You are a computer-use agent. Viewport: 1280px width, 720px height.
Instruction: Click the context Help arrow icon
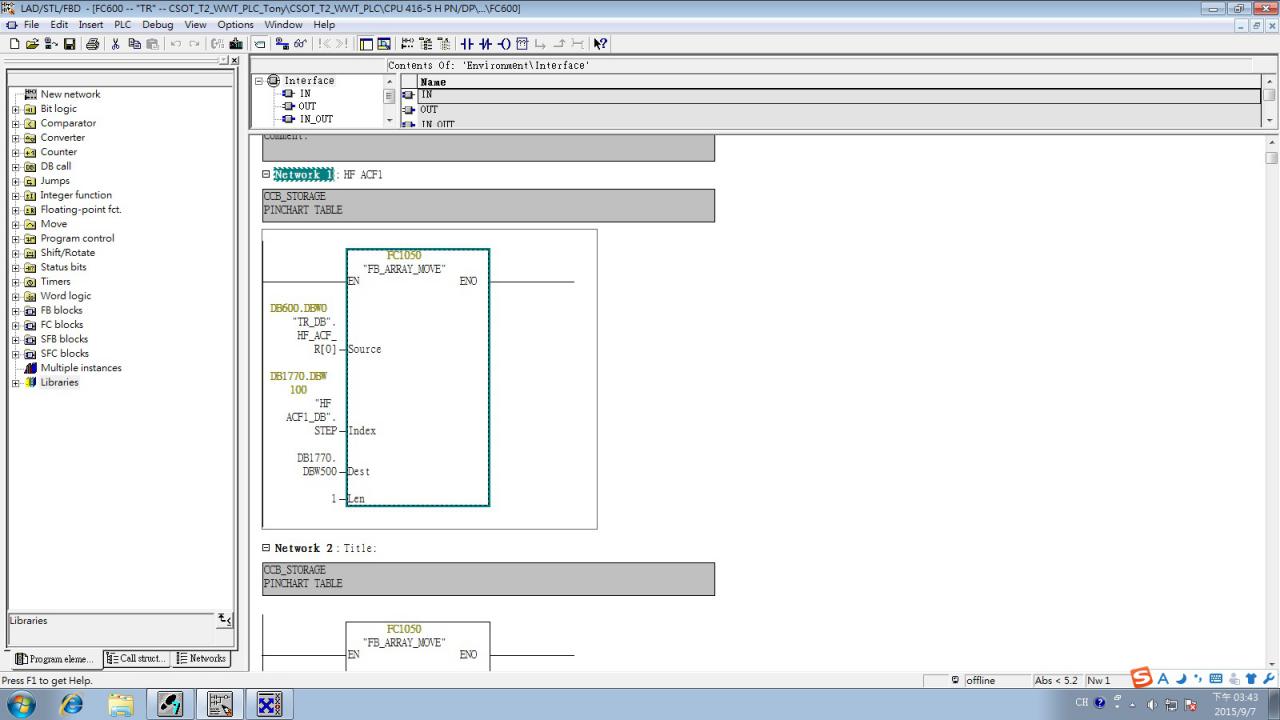click(x=600, y=44)
